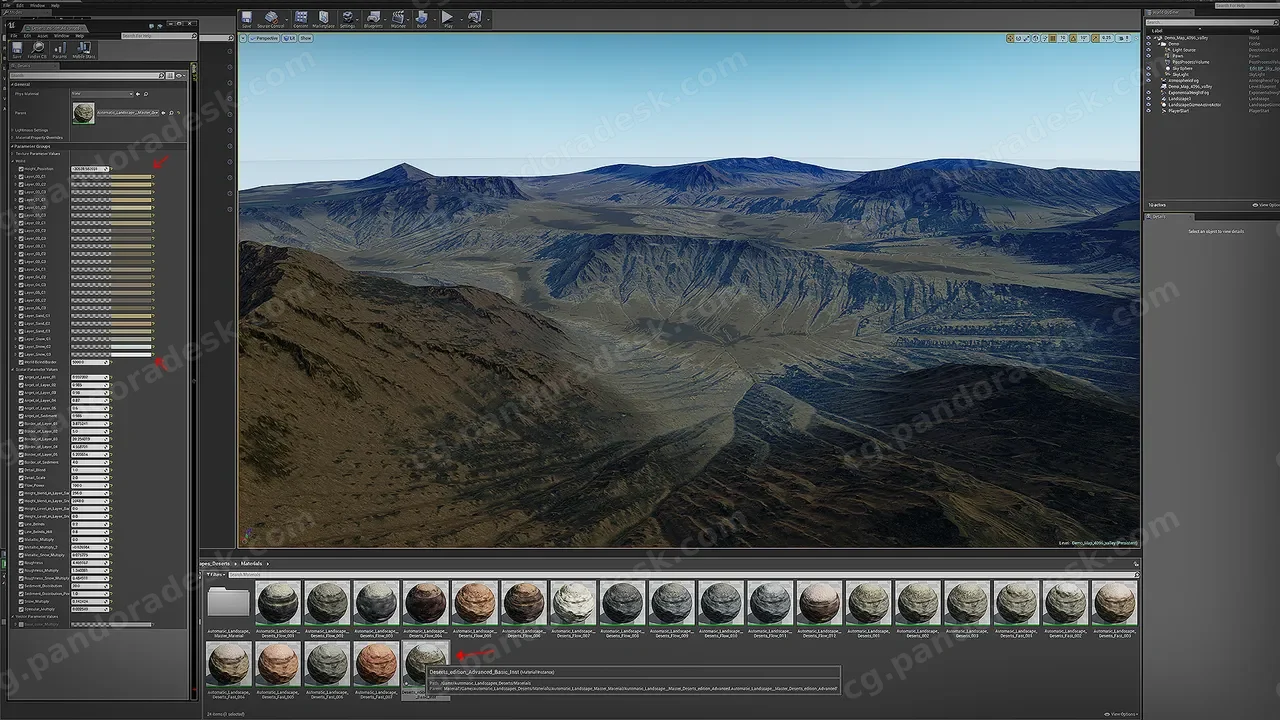Click Materials in the content browser path
Image resolution: width=1280 pixels, height=720 pixels.
point(251,563)
